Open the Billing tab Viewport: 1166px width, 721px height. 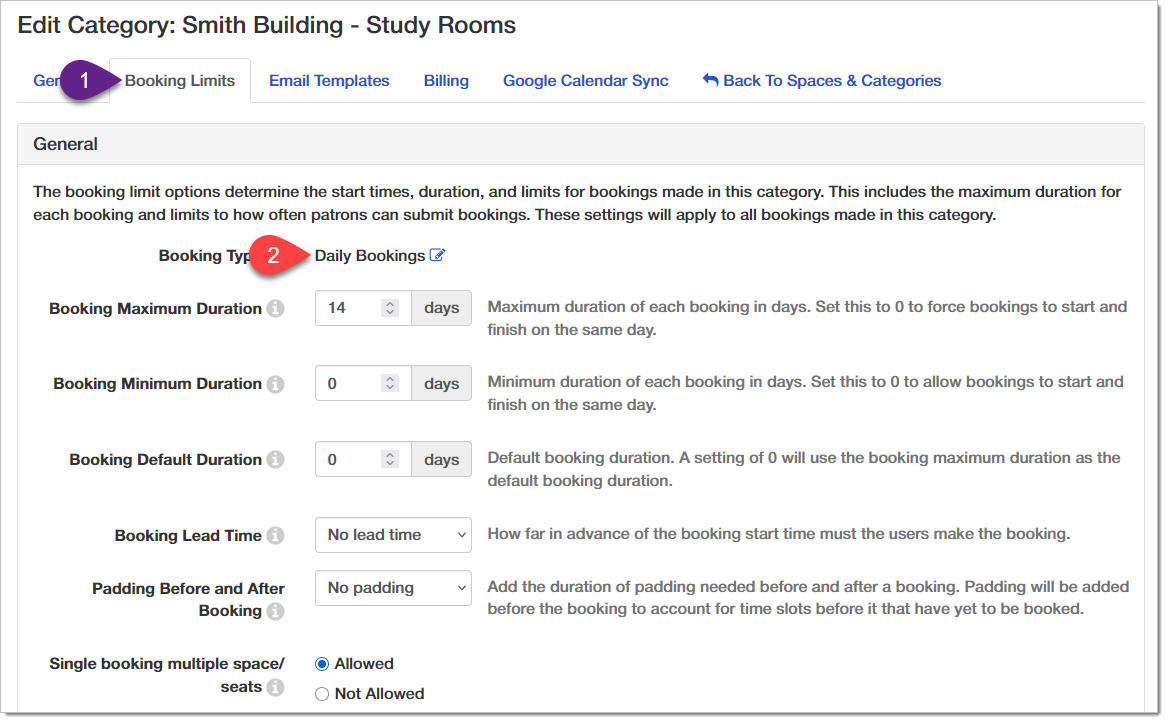click(x=446, y=81)
